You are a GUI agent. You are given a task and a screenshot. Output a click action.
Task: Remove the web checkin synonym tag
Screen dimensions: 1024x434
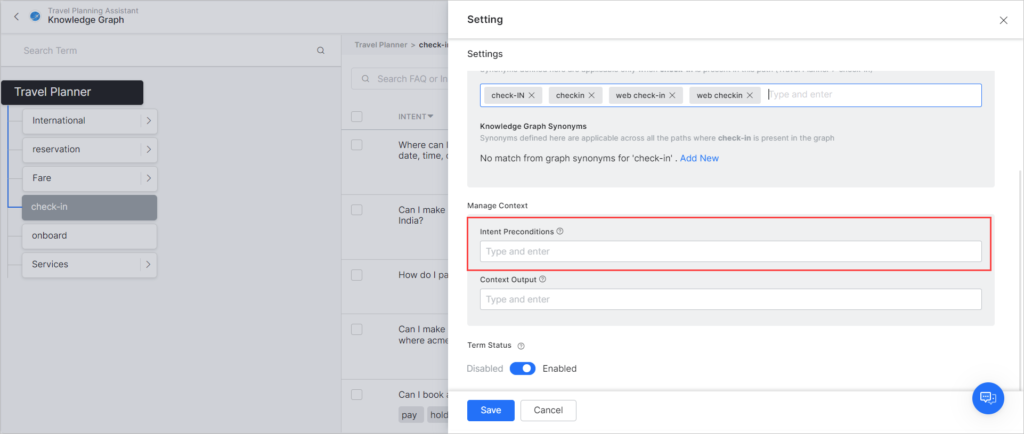click(x=754, y=95)
